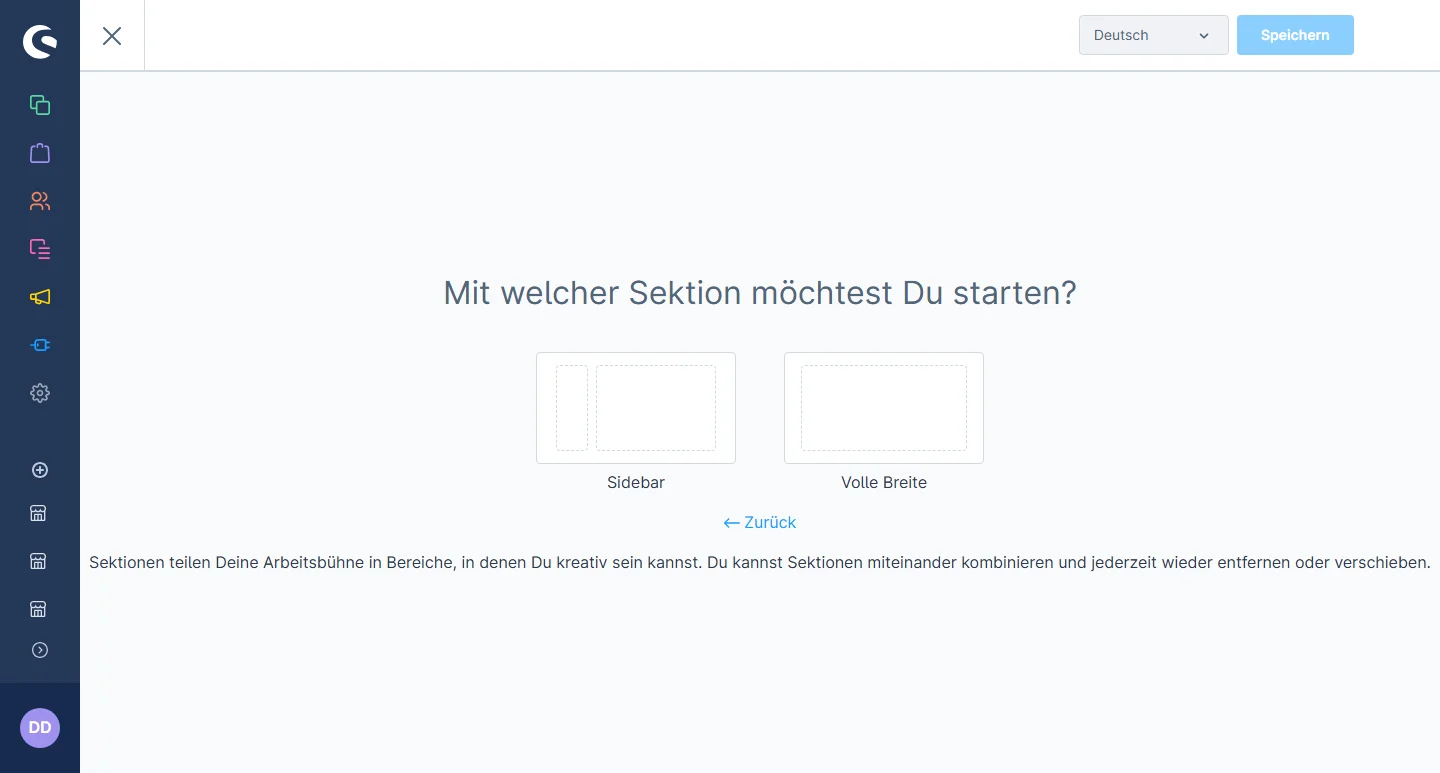Screen dimensions: 1440x773
Task: Open the Deutsch language dropdown
Action: 1153,35
